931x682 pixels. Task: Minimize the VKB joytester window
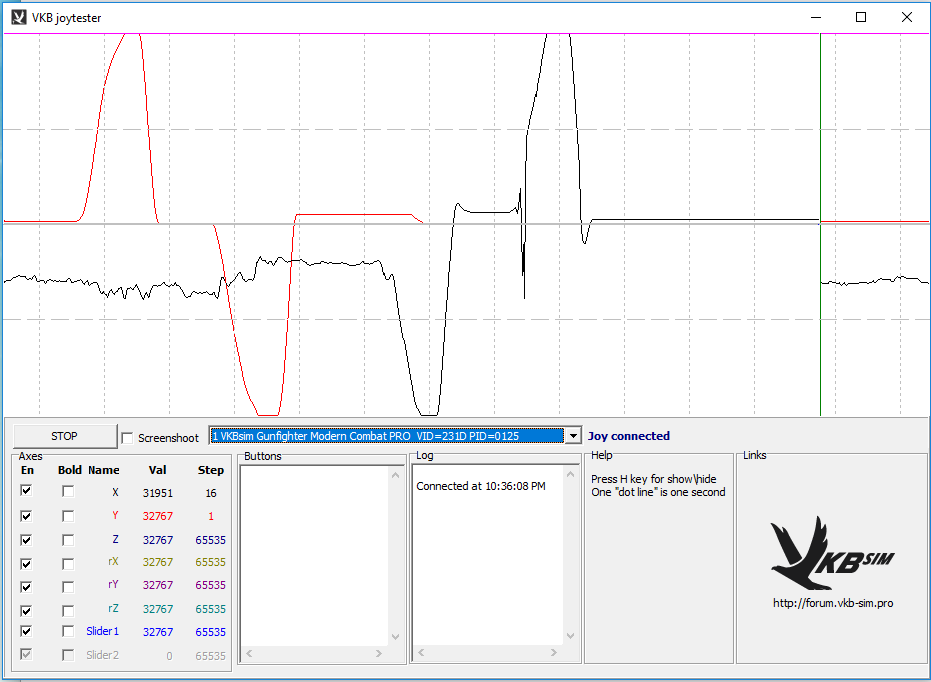pos(815,17)
